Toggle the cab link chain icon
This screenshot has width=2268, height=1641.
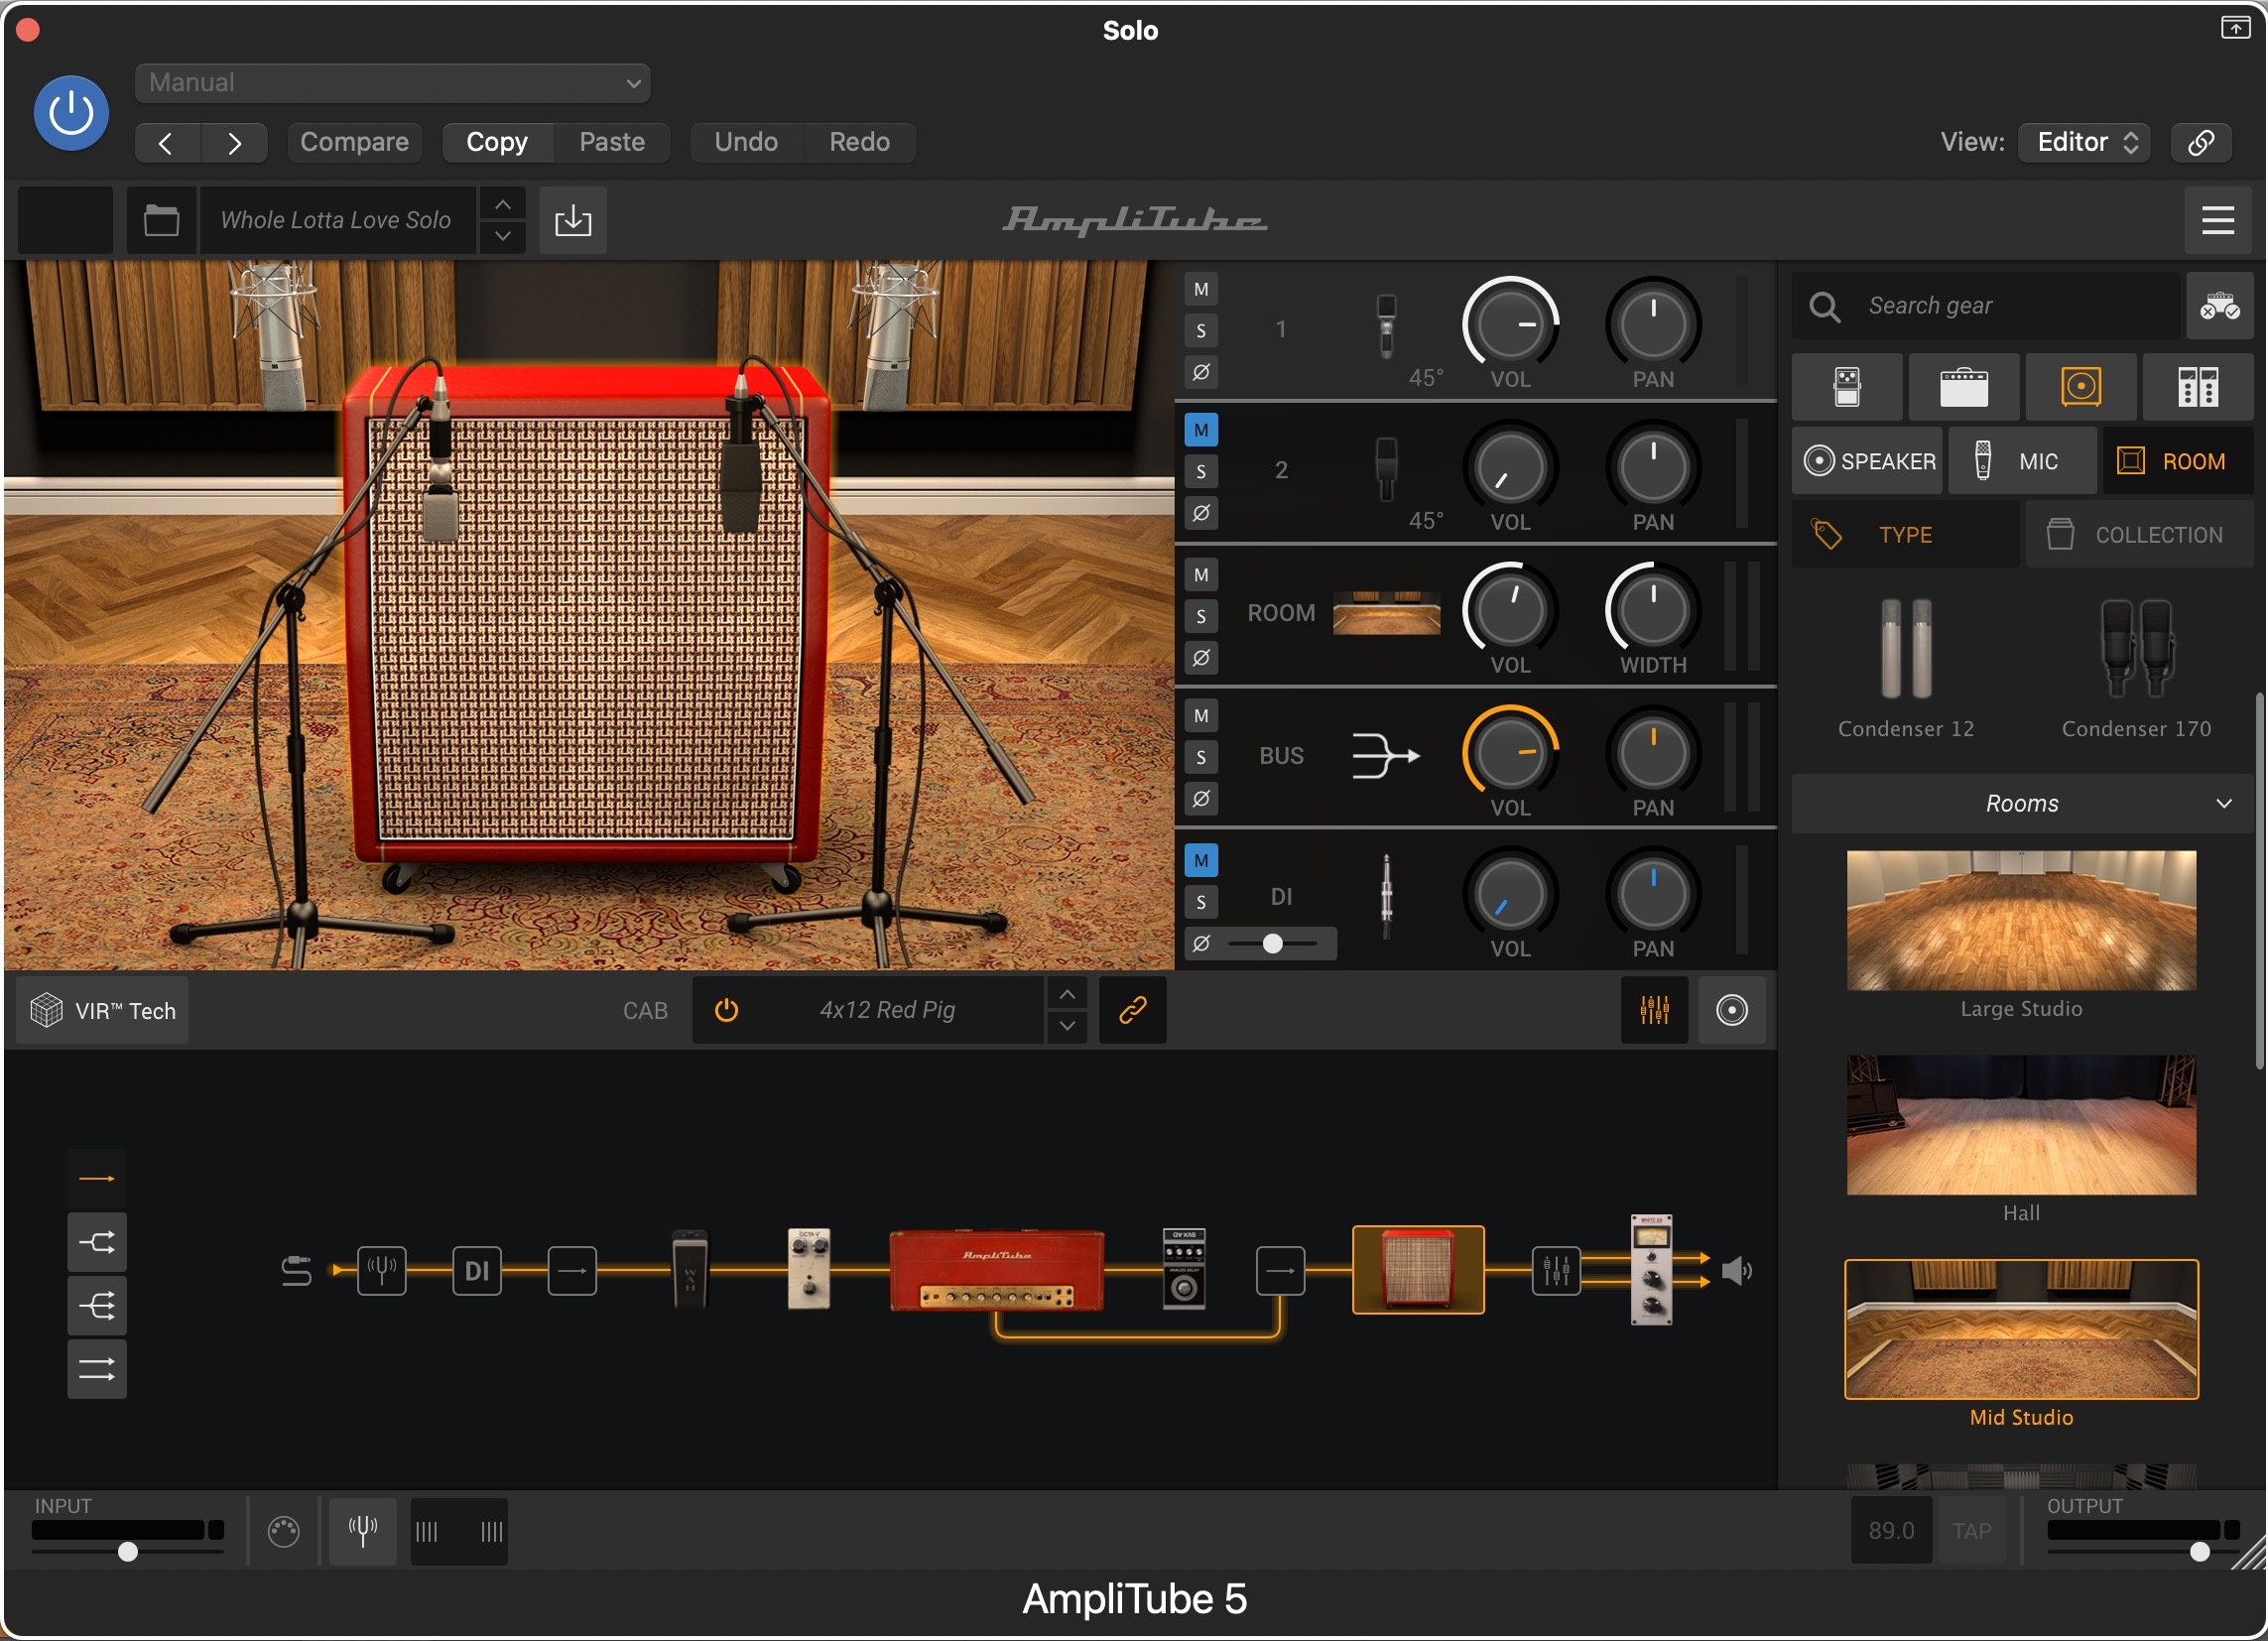coord(1132,1011)
